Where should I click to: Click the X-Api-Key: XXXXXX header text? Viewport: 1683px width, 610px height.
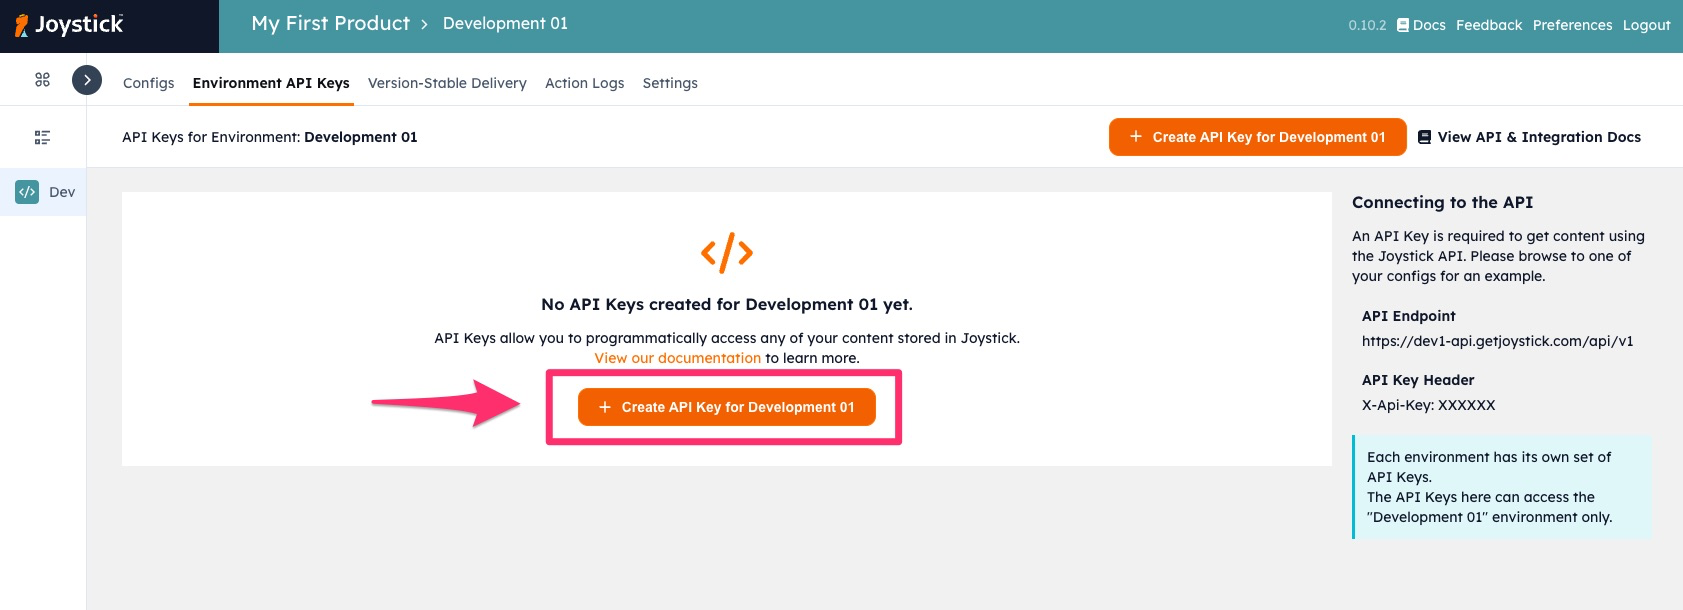pos(1429,405)
